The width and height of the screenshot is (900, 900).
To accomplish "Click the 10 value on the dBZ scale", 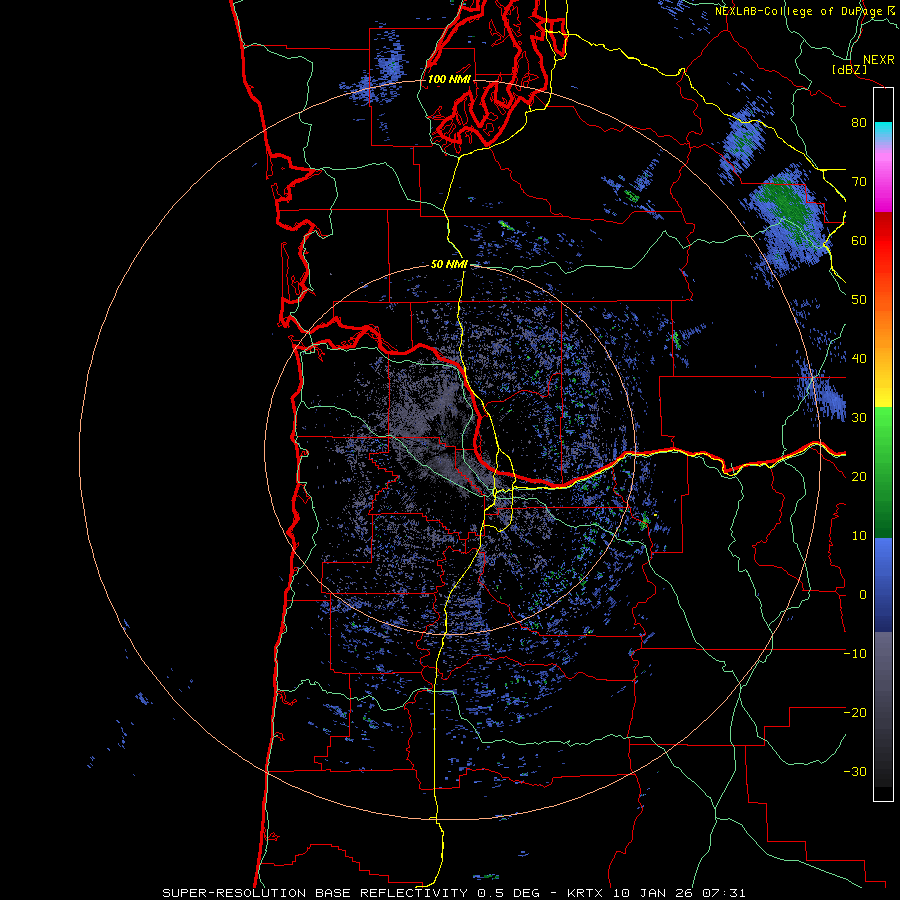I will pyautogui.click(x=859, y=536).
